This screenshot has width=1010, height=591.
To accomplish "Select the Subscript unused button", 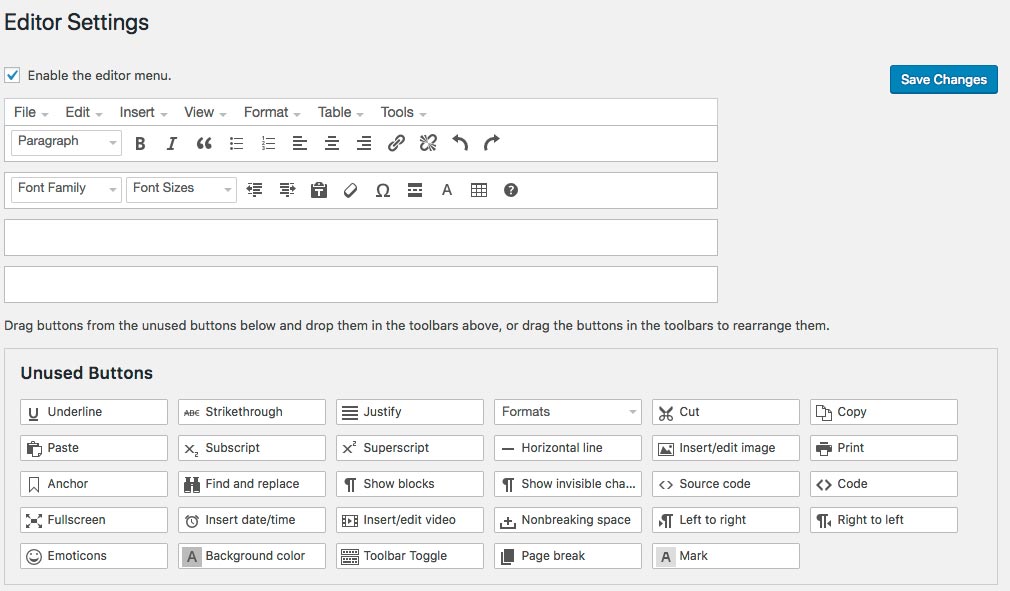I will pyautogui.click(x=252, y=448).
